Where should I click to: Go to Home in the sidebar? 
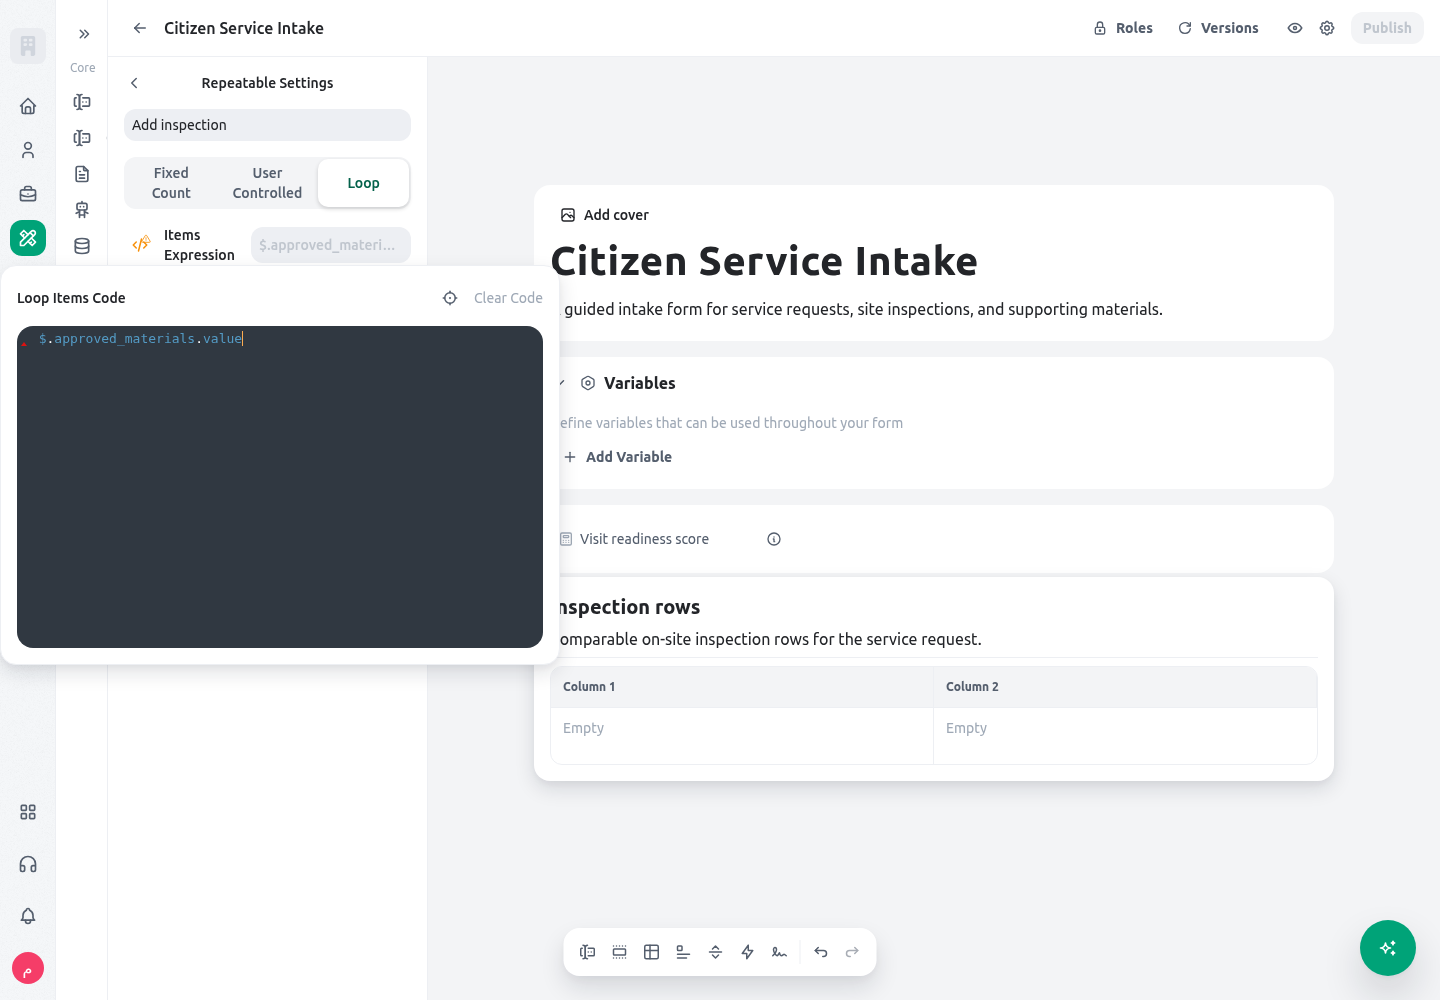coord(28,106)
